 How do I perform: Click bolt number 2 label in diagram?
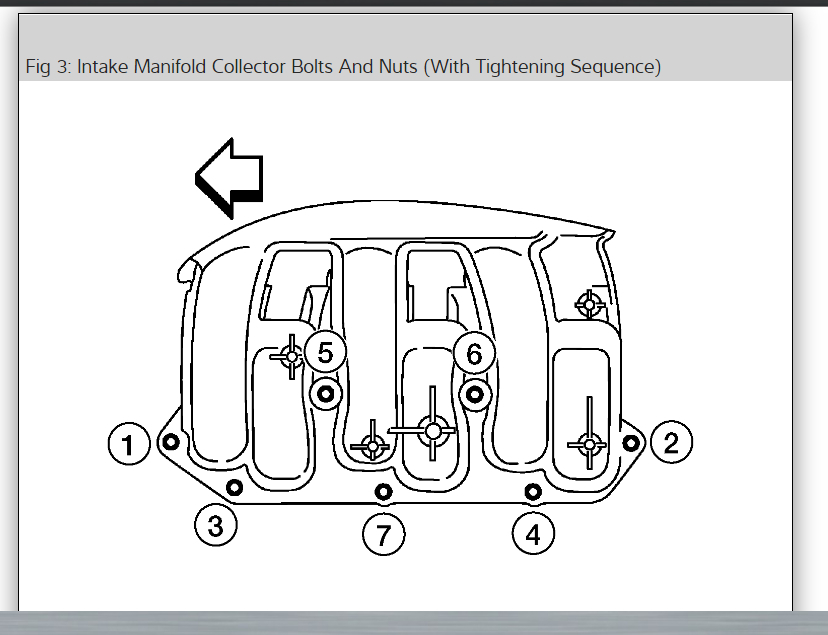pos(671,442)
